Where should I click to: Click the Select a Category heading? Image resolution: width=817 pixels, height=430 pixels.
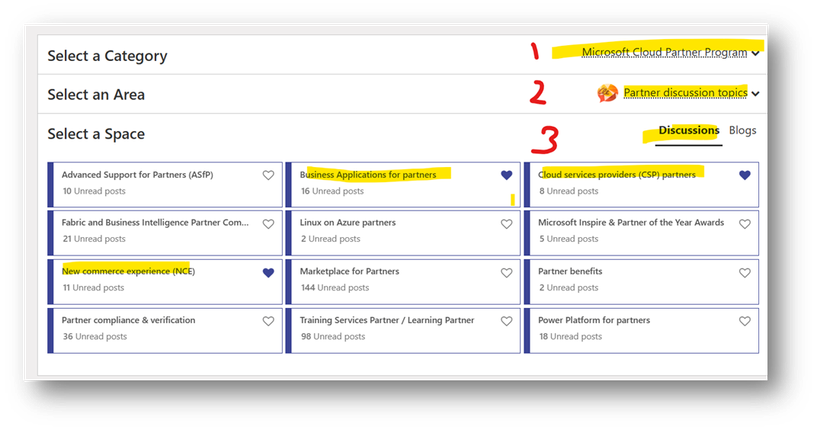click(x=107, y=56)
